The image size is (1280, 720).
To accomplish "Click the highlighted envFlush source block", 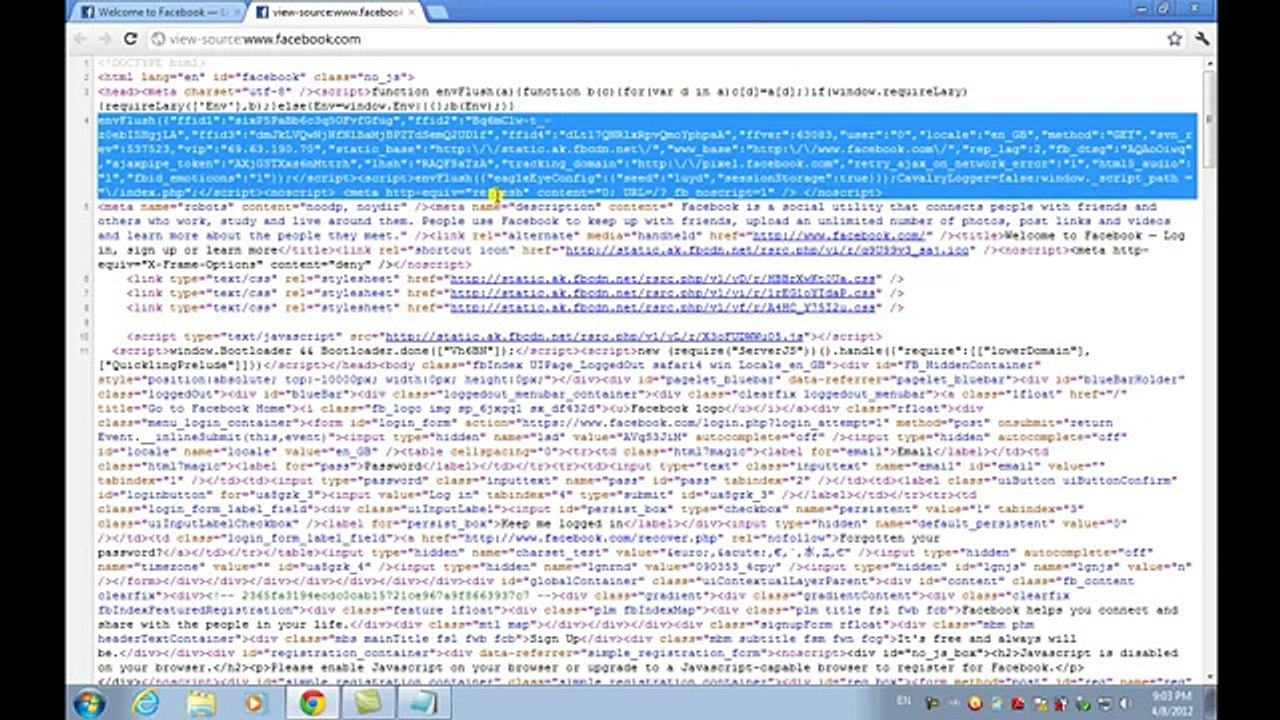I will point(647,155).
